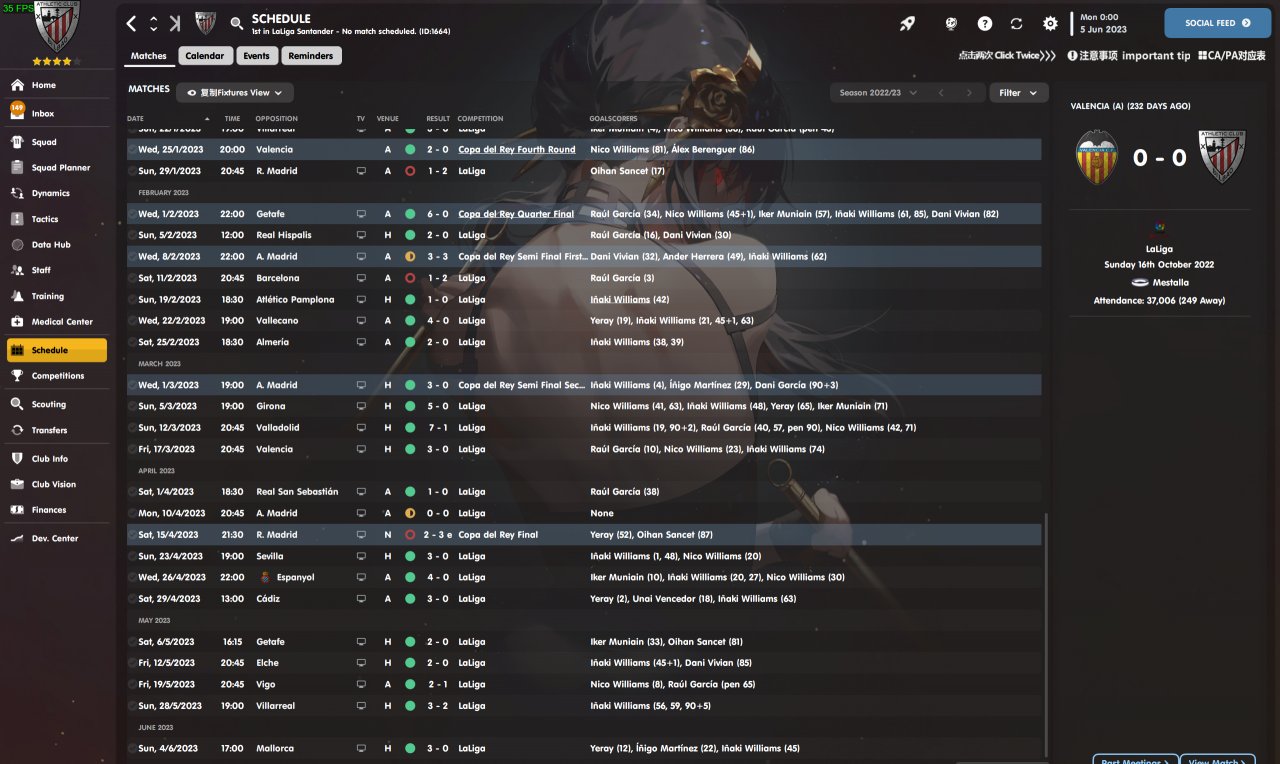Image resolution: width=1280 pixels, height=764 pixels.
Task: Open Squad Planner in the sidebar
Action: click(x=58, y=167)
